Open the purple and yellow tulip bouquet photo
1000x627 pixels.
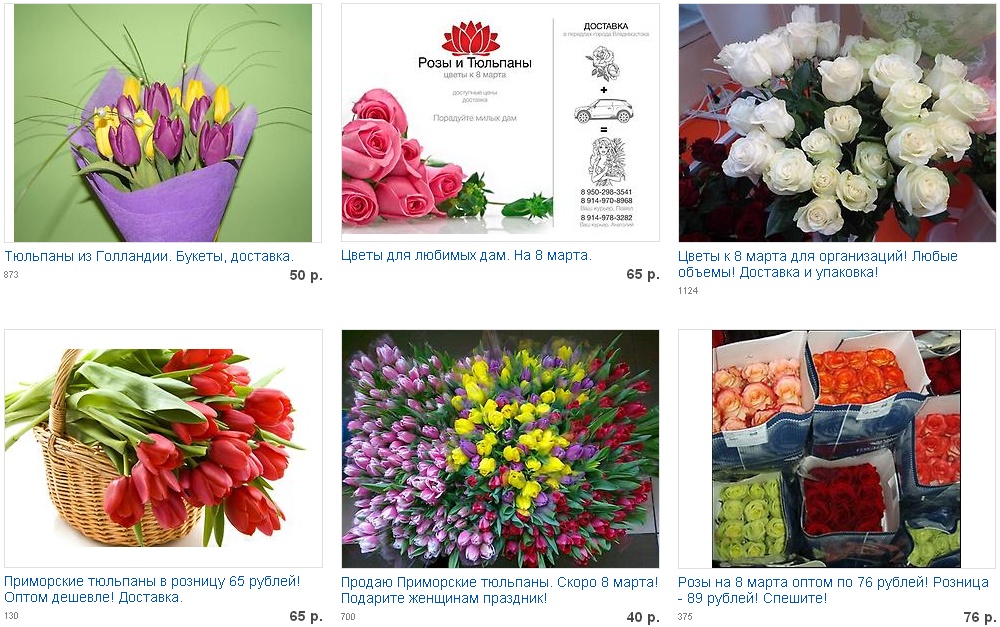163,123
